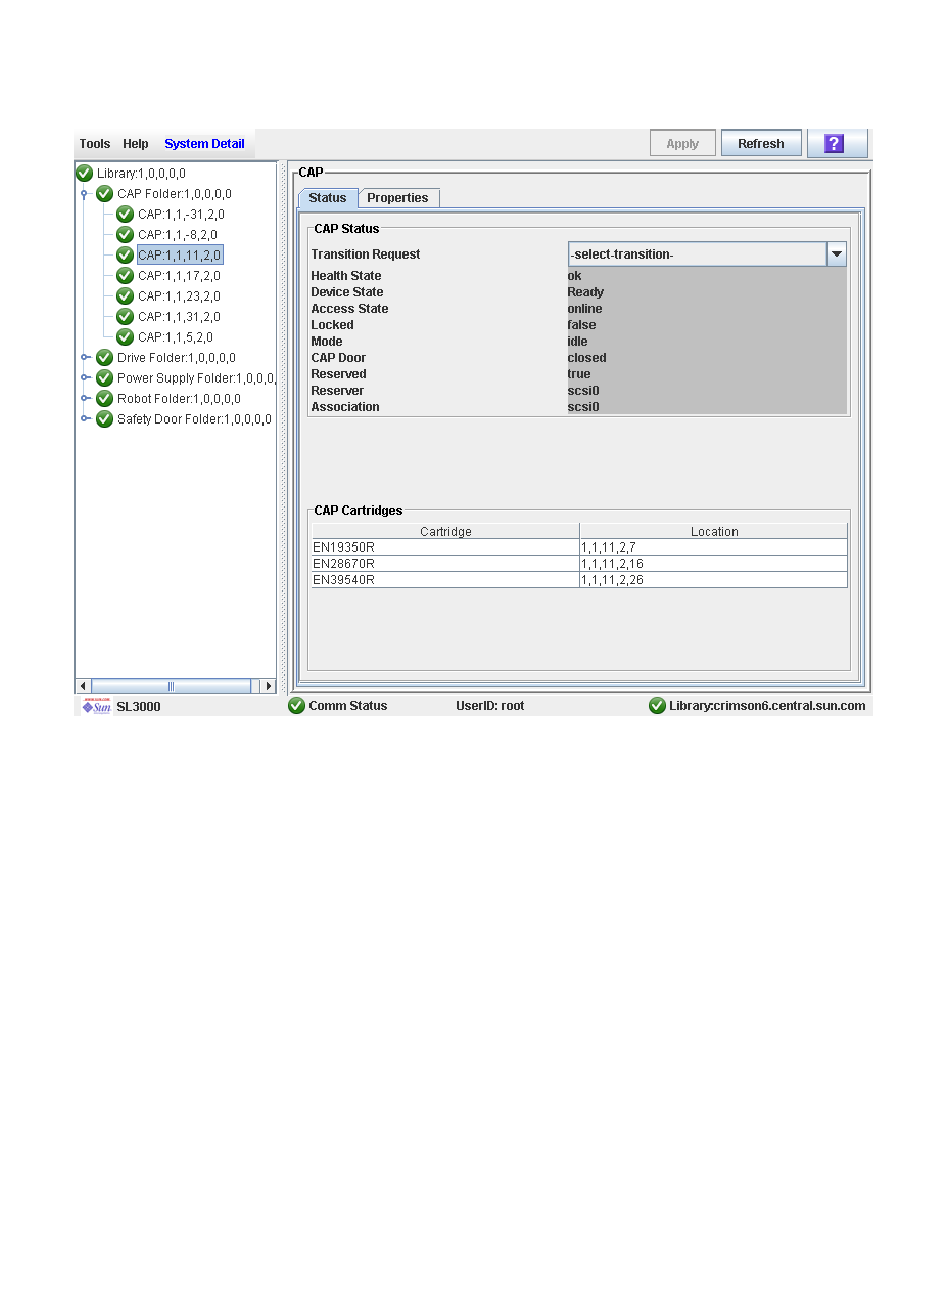Select tree item CAP:1,1,-31,2,0
The image size is (950, 1299).
(x=181, y=214)
